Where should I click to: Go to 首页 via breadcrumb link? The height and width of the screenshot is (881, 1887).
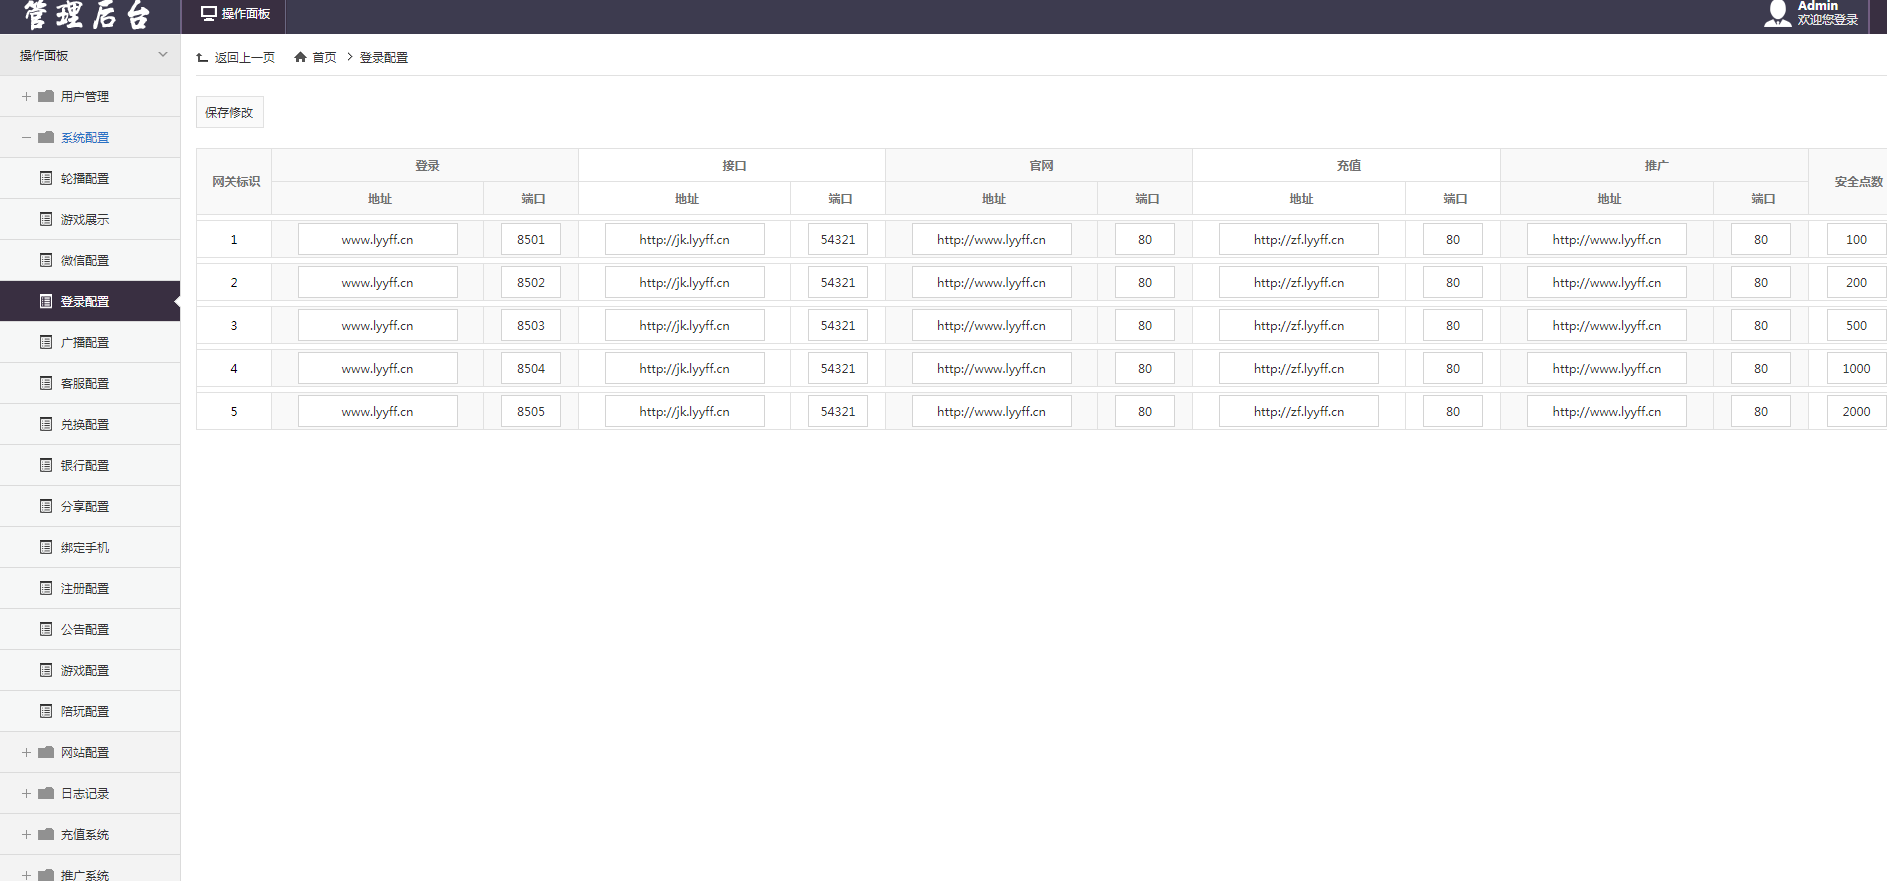tap(324, 57)
